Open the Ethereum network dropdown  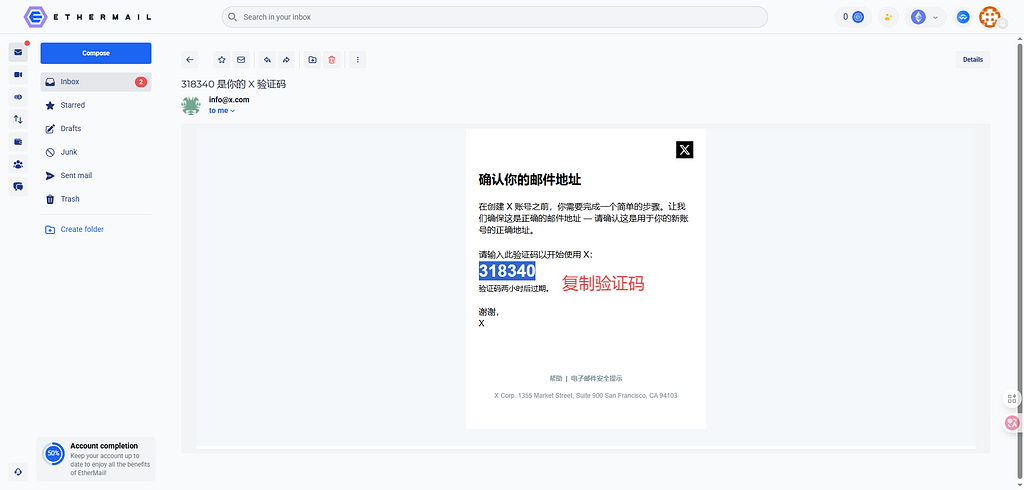coord(925,17)
